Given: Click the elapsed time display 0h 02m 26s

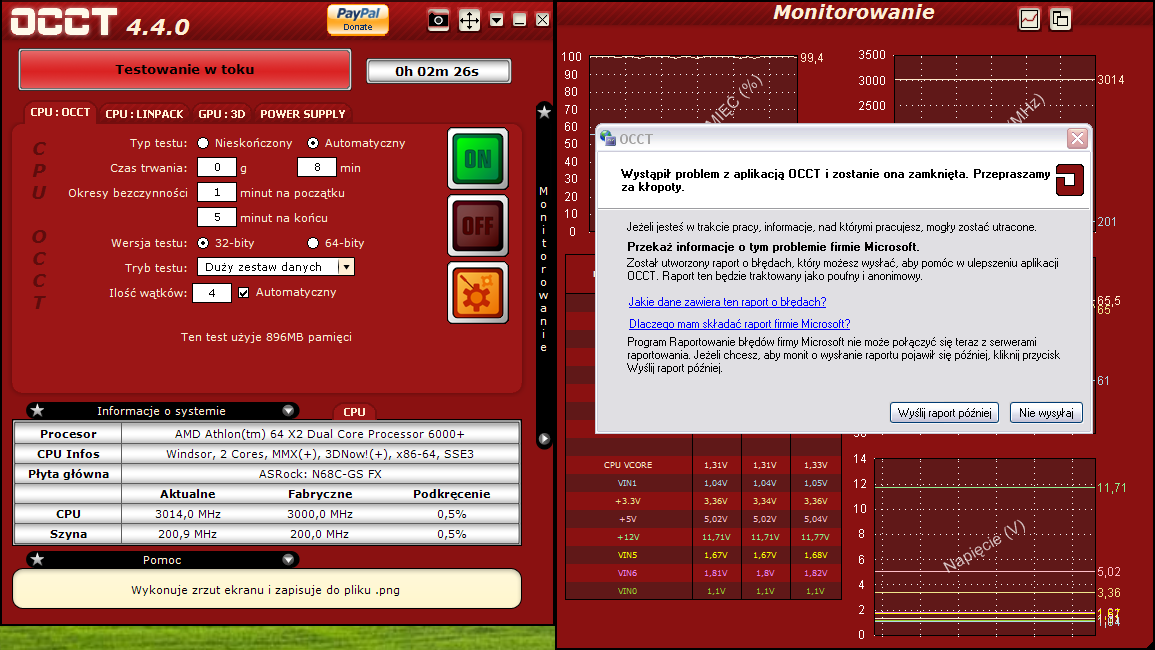Looking at the screenshot, I should tap(438, 71).
